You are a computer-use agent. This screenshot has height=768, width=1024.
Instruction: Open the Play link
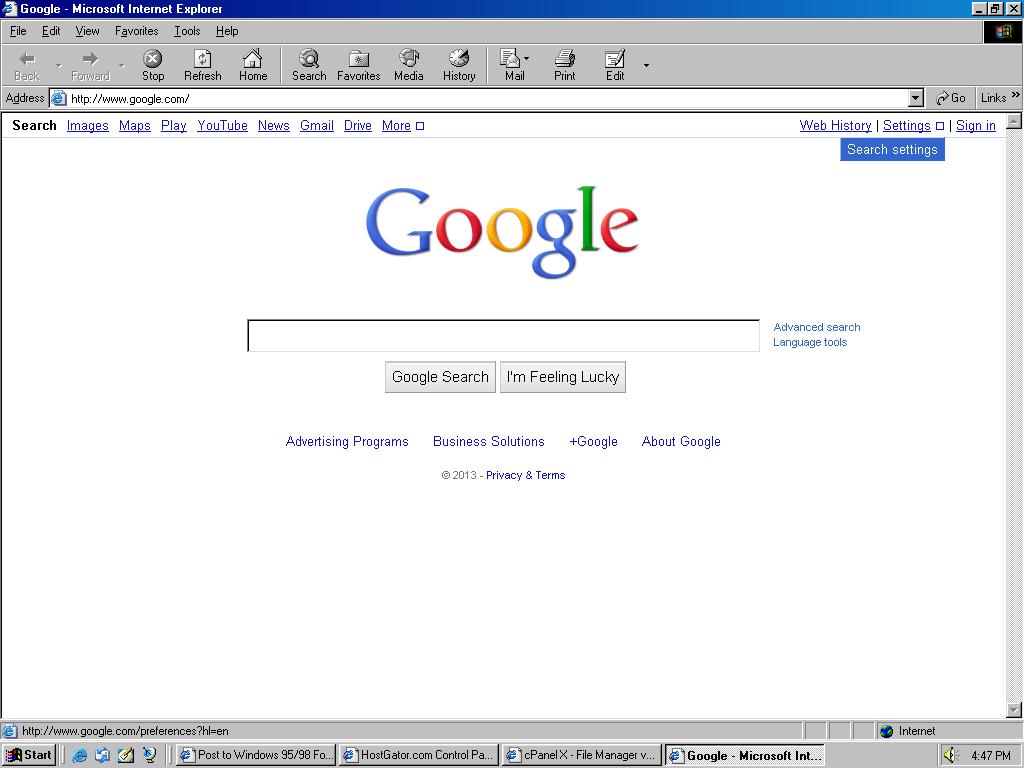[174, 125]
